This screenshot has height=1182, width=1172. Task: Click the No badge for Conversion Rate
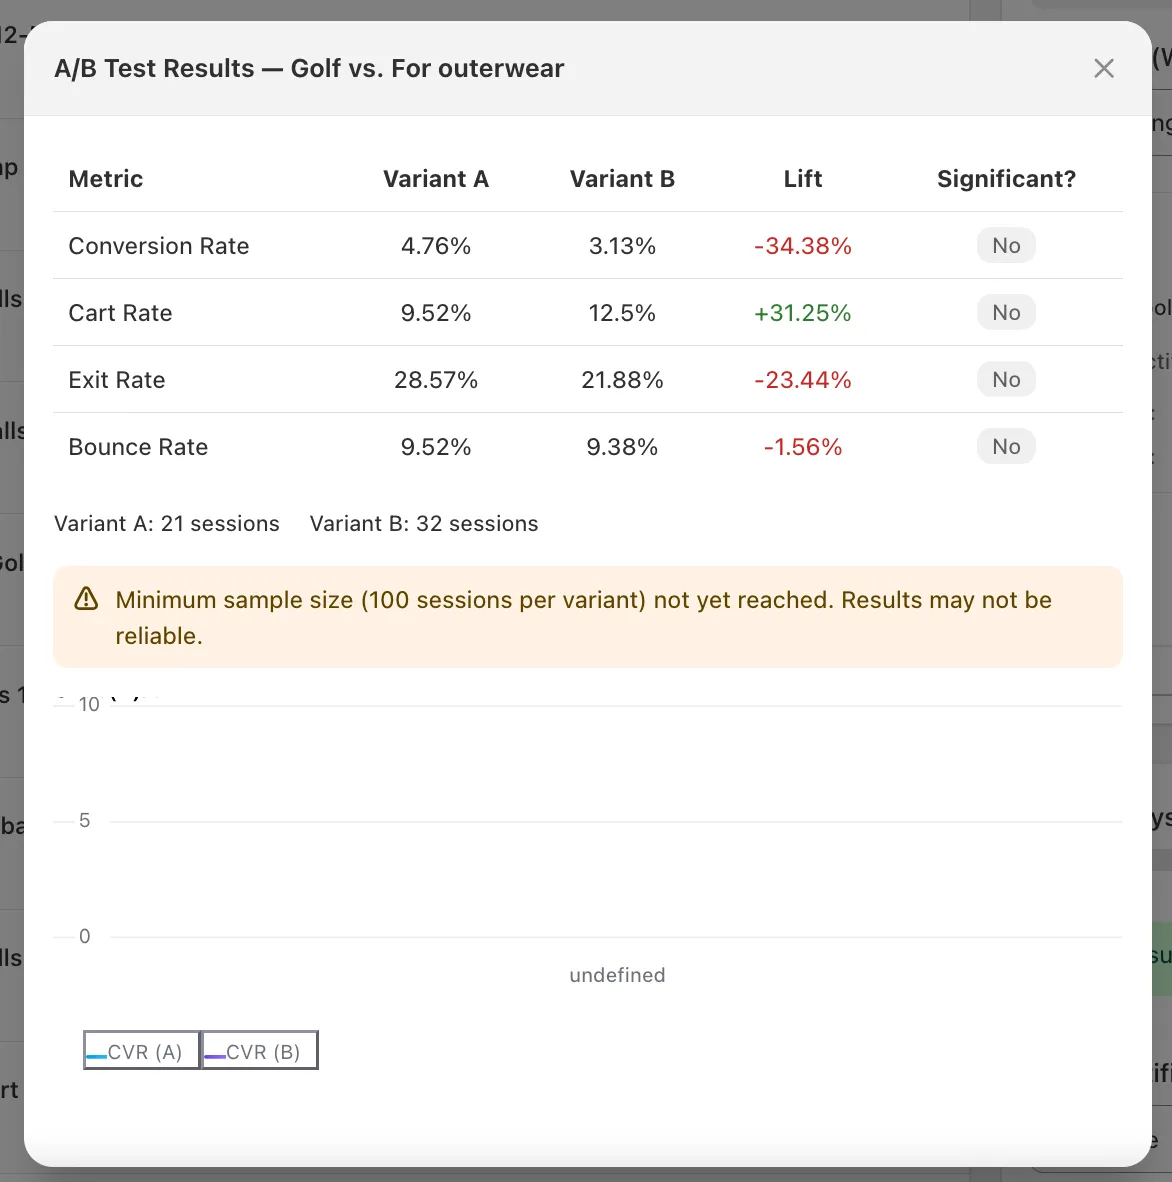(x=1005, y=245)
